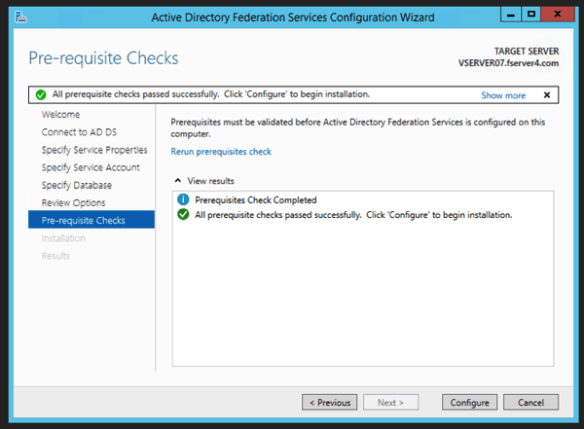Open Connect to AD DS step

click(79, 132)
